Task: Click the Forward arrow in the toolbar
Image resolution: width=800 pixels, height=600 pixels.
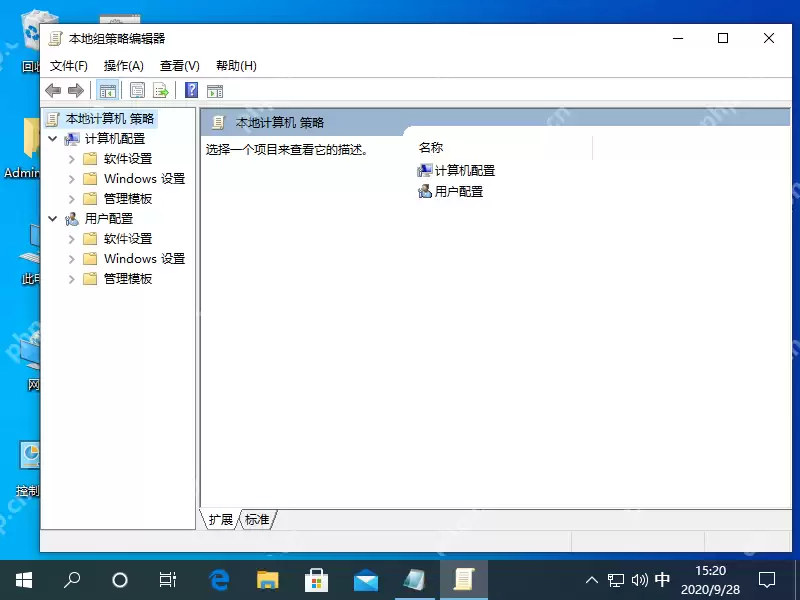Action: (x=77, y=90)
